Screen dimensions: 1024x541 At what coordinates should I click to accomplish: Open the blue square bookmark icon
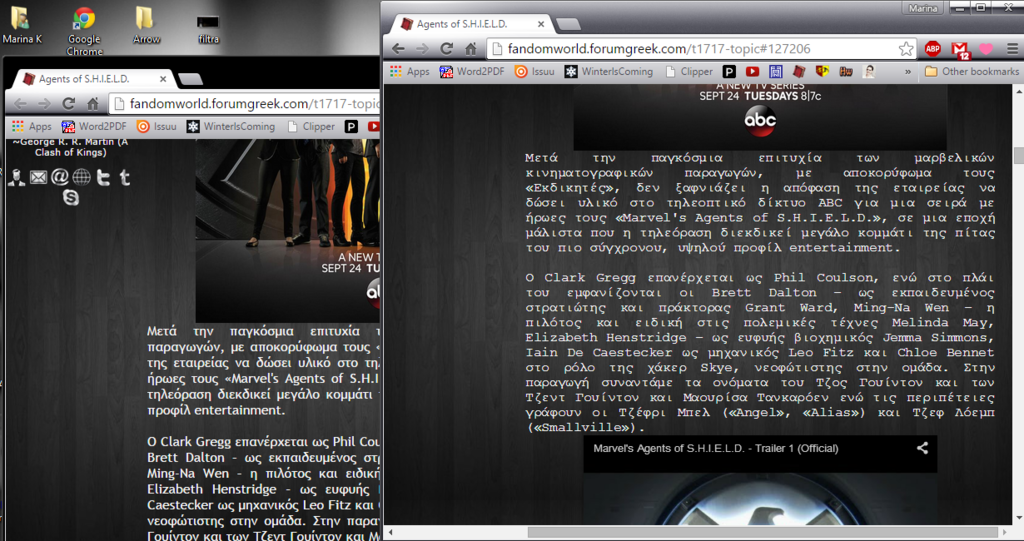(x=775, y=72)
